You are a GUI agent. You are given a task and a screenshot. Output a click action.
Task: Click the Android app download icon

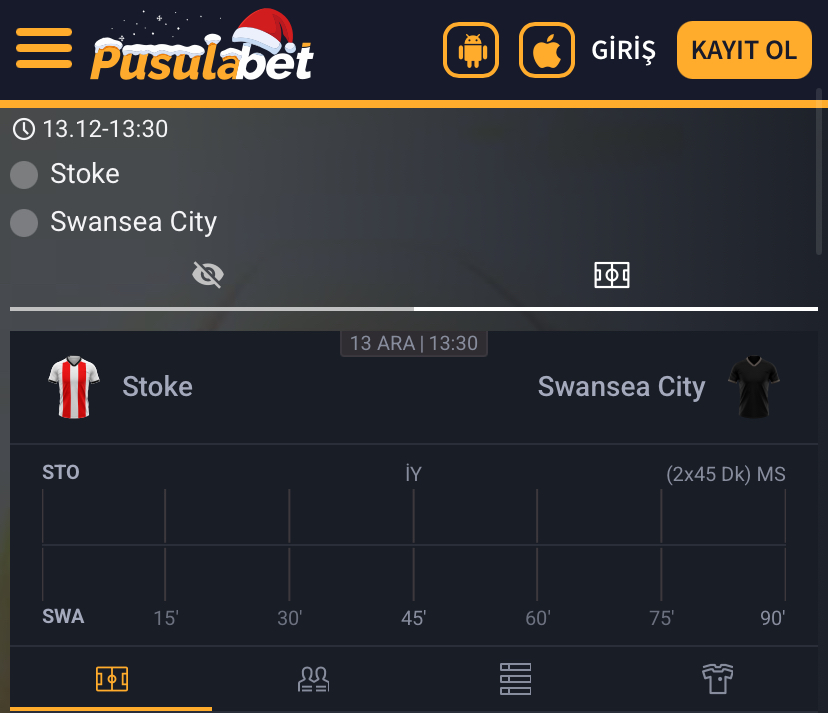[470, 50]
